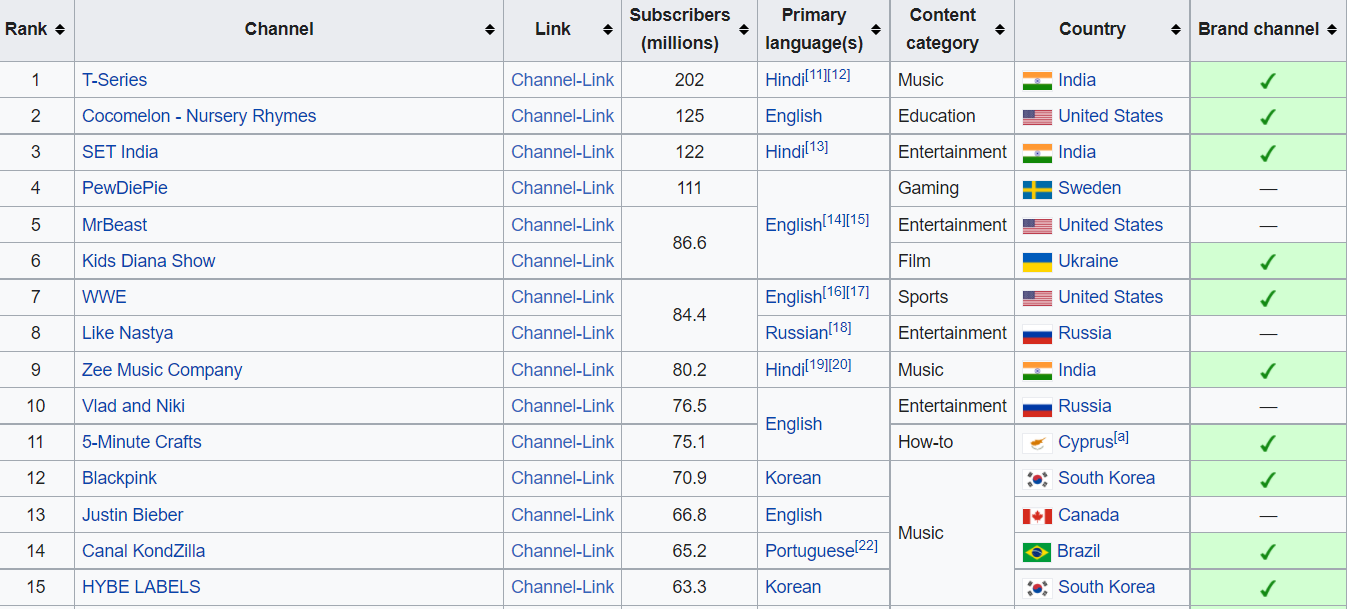Click Canada country link
Image resolution: width=1347 pixels, height=609 pixels.
[1088, 515]
